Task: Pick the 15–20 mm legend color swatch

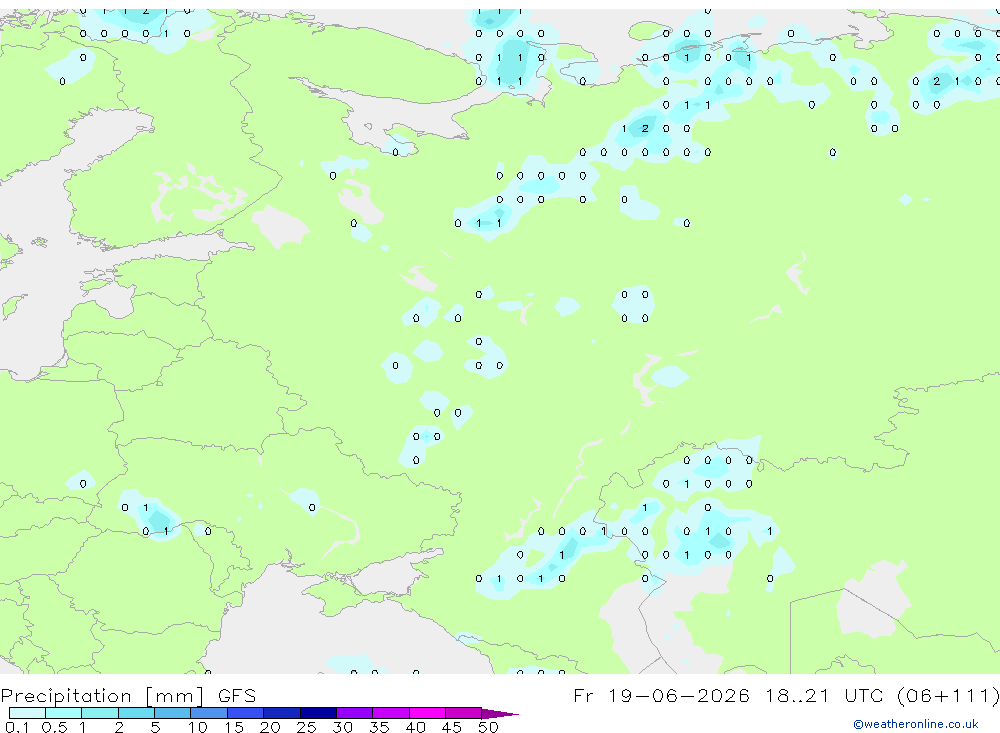Action: [245, 713]
